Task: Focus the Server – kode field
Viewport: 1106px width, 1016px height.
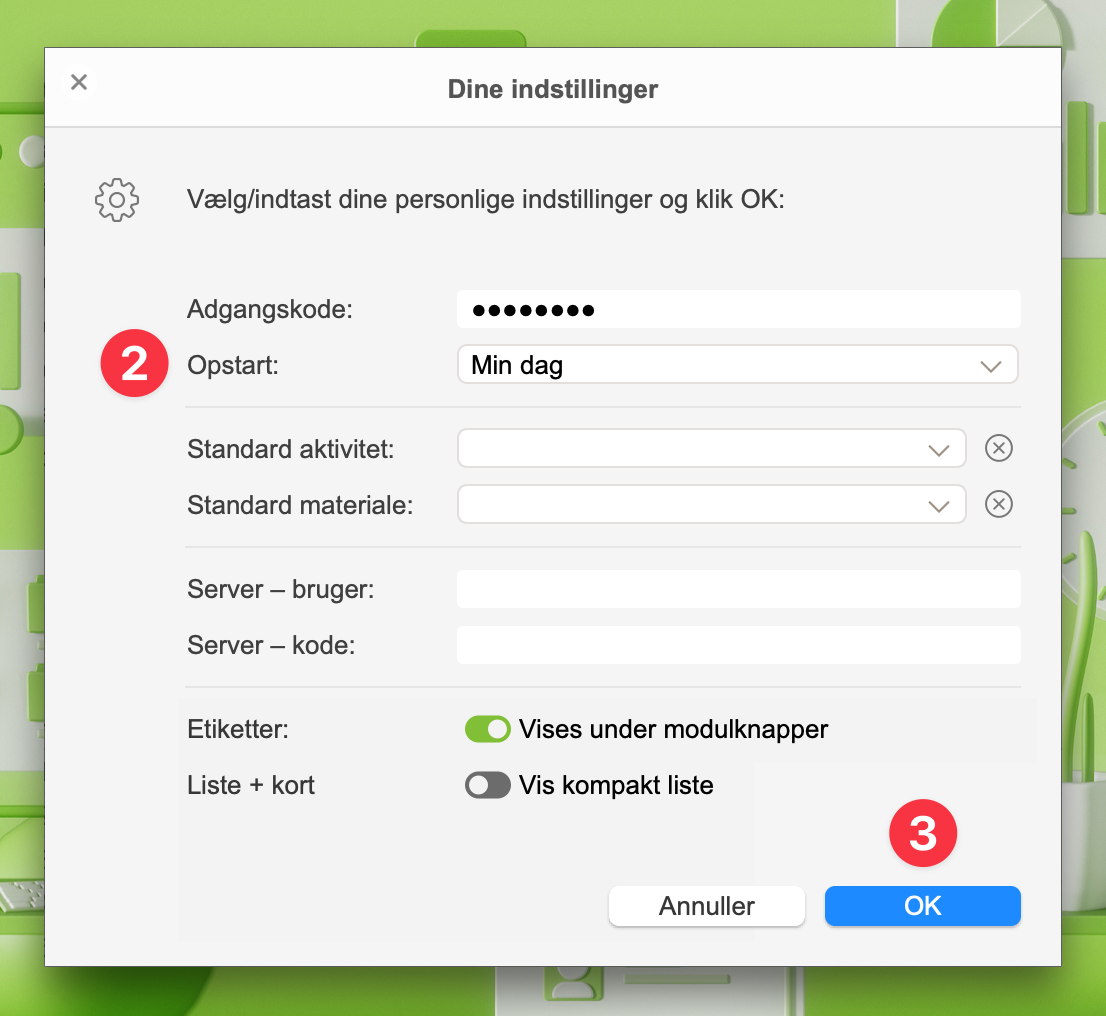Action: tap(739, 645)
